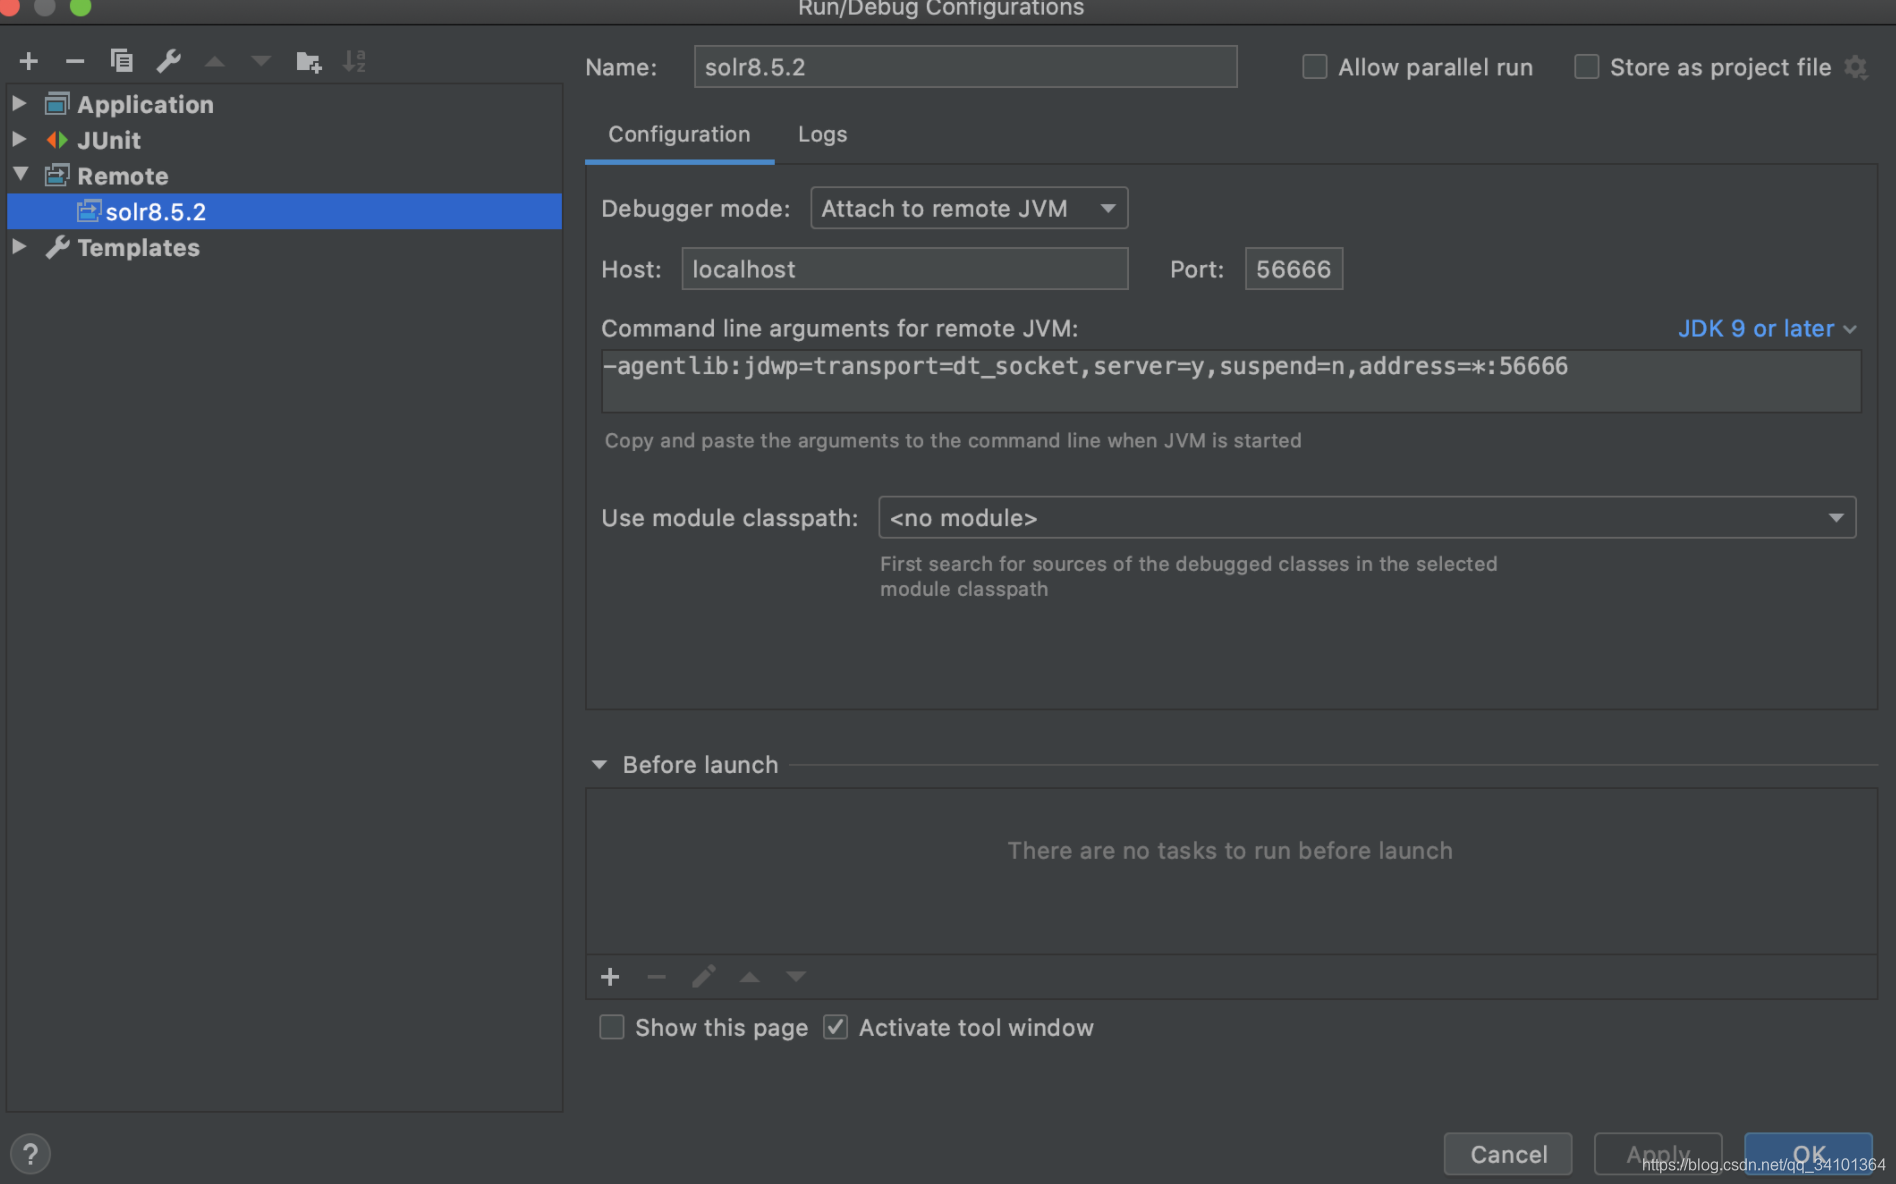Image resolution: width=1896 pixels, height=1184 pixels.
Task: Collapse the Remote tree node
Action: tap(20, 174)
